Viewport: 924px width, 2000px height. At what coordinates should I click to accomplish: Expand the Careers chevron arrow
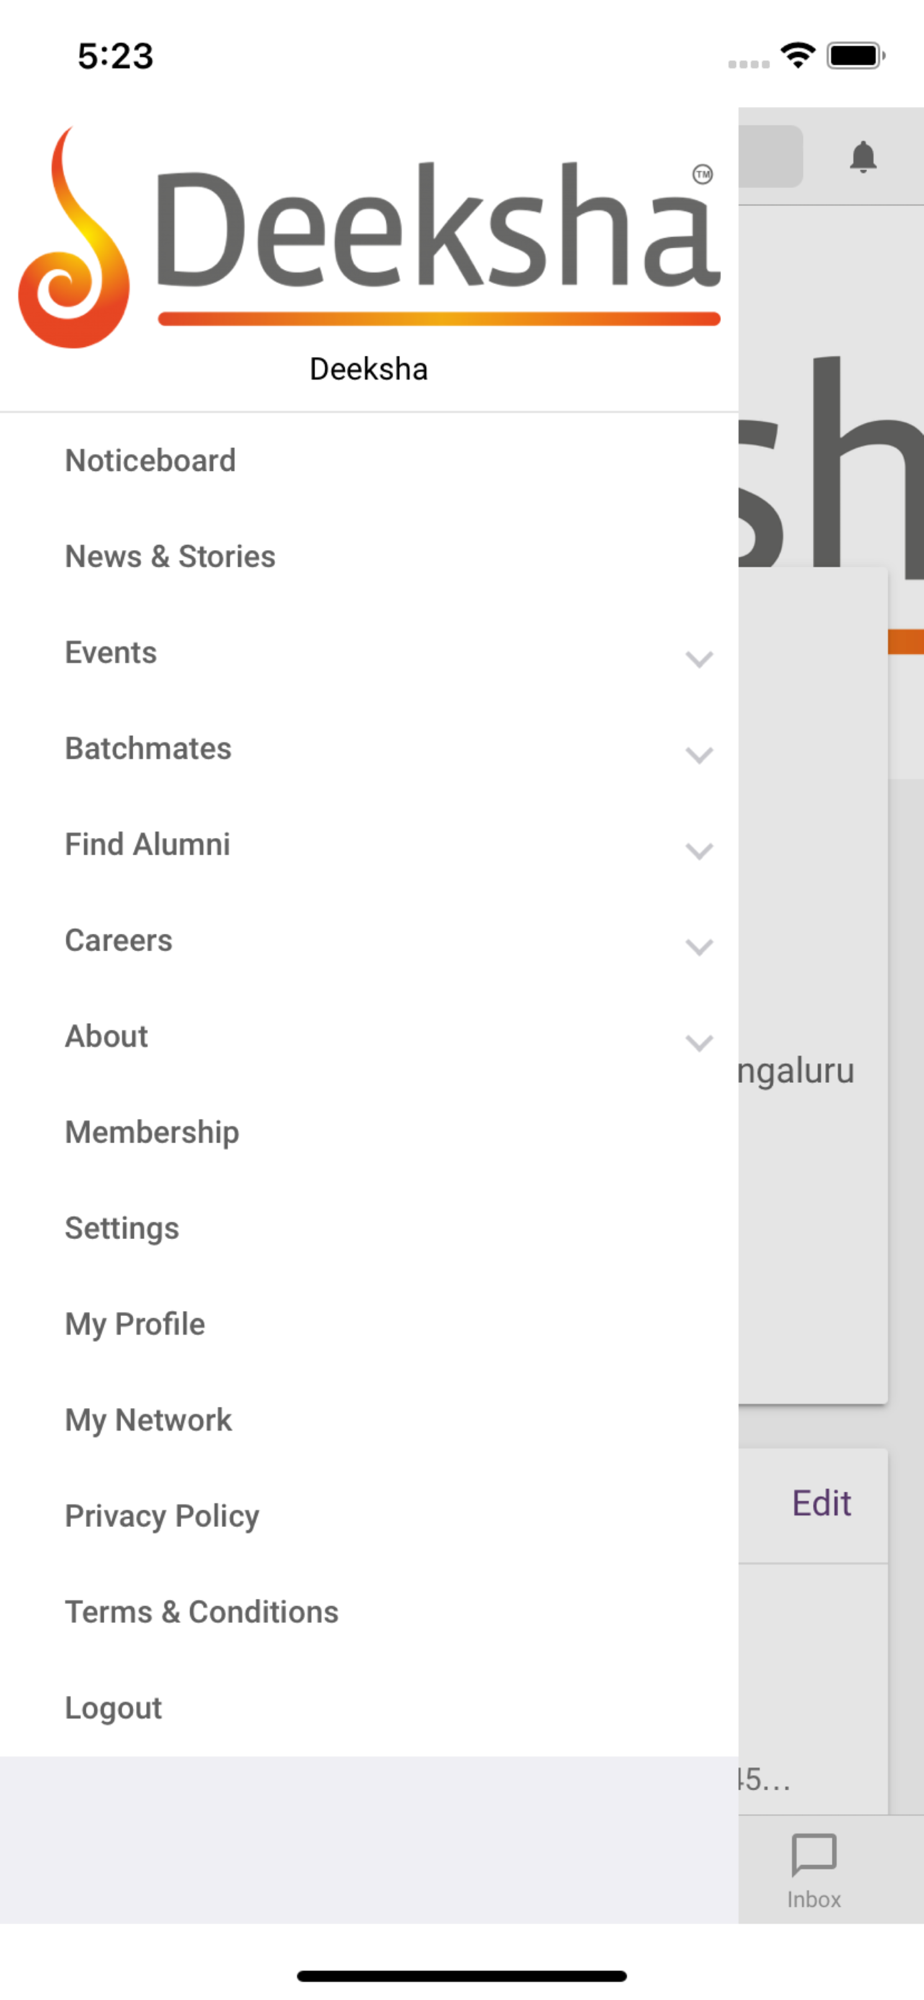point(699,946)
